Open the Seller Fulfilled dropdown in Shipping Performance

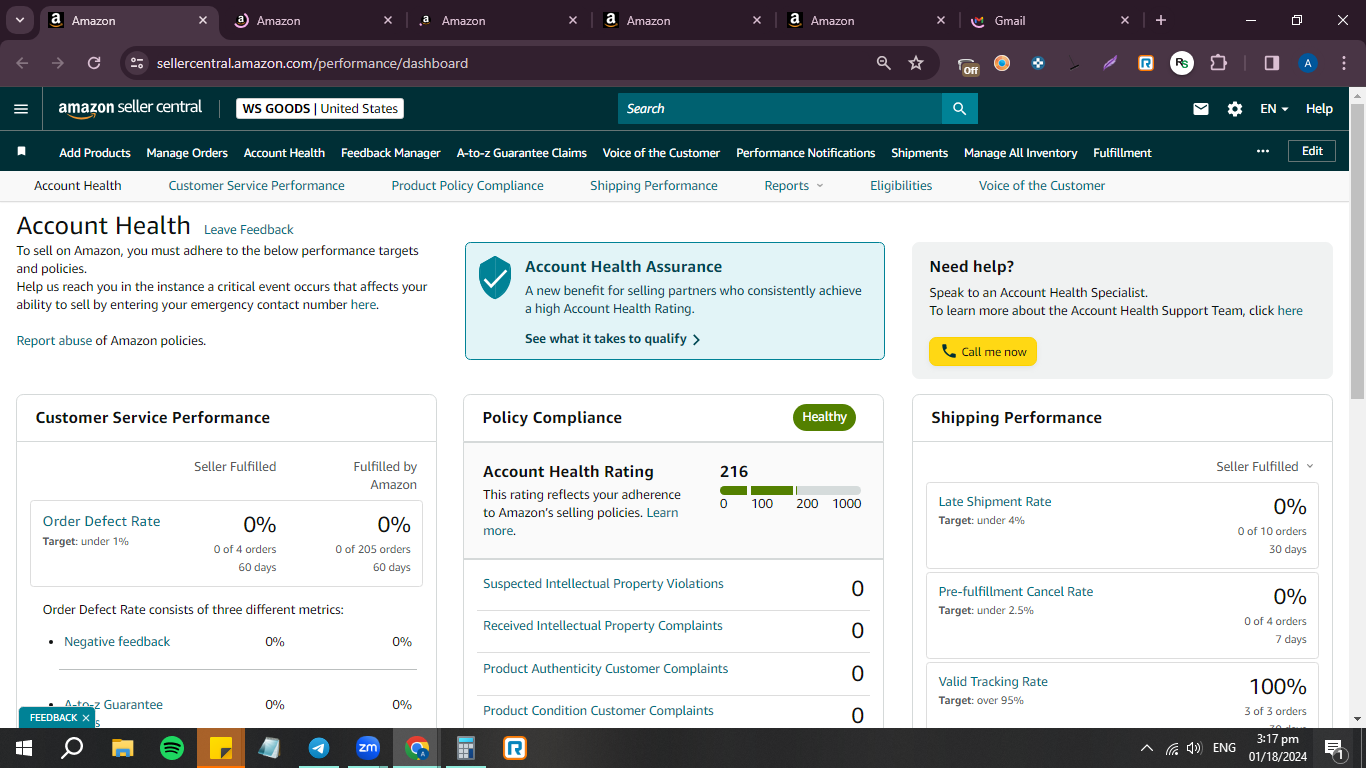coord(1265,467)
